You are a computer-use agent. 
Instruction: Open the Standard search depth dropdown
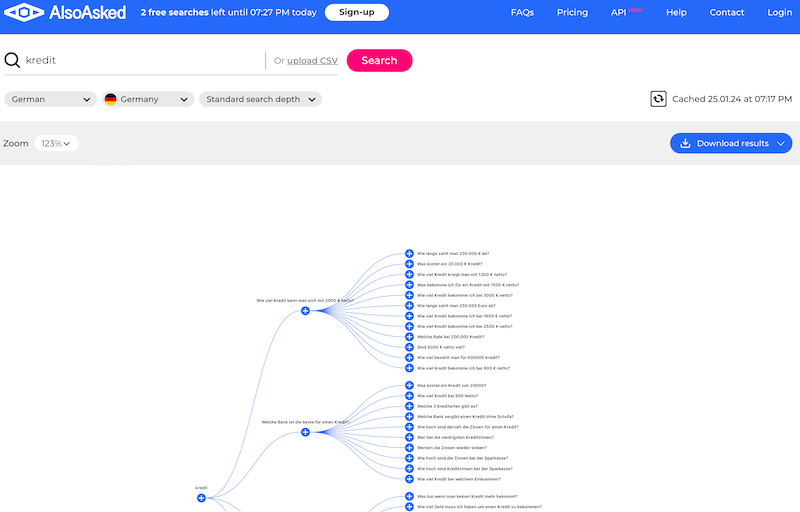[x=260, y=99]
